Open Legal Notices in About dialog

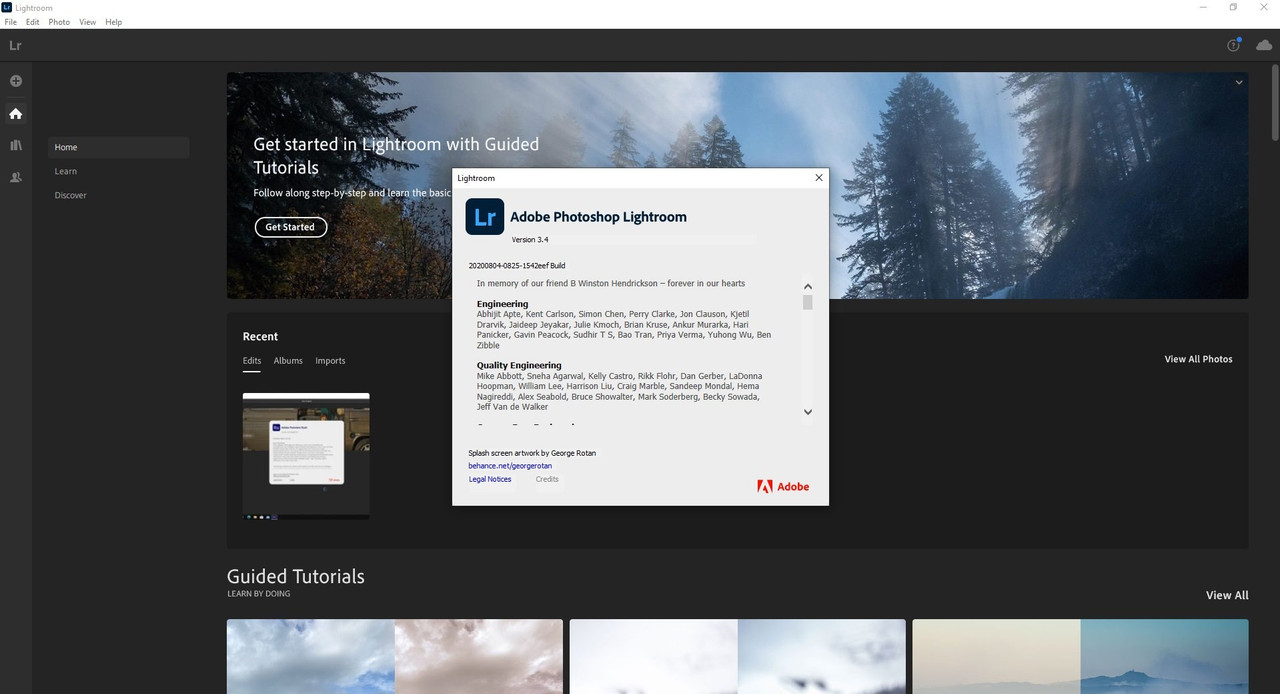(490, 480)
